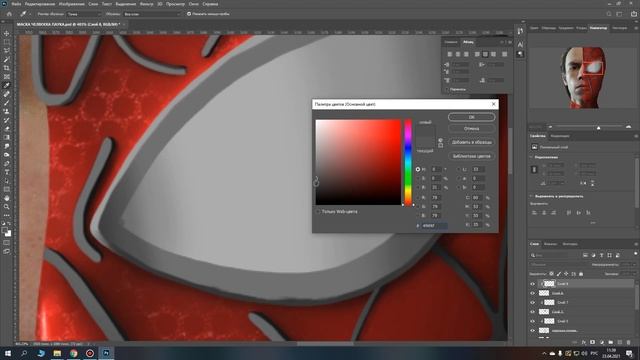Select the Eraser tool
This screenshot has height=360, width=640.
7,129
